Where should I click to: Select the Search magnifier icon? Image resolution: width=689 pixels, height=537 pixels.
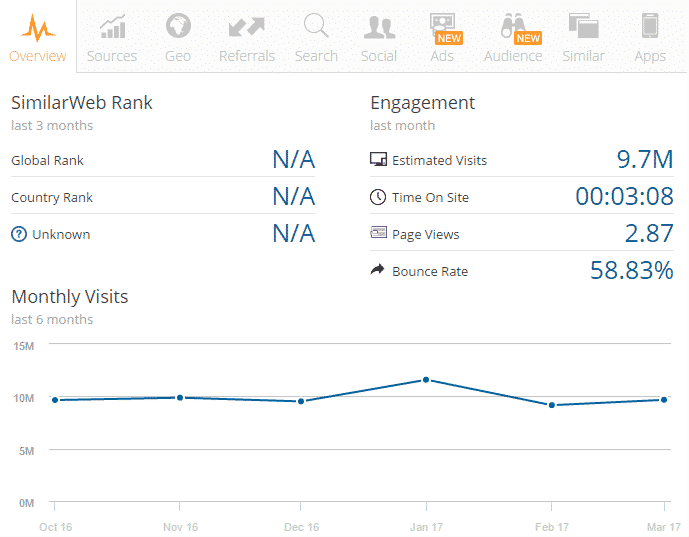click(x=316, y=27)
